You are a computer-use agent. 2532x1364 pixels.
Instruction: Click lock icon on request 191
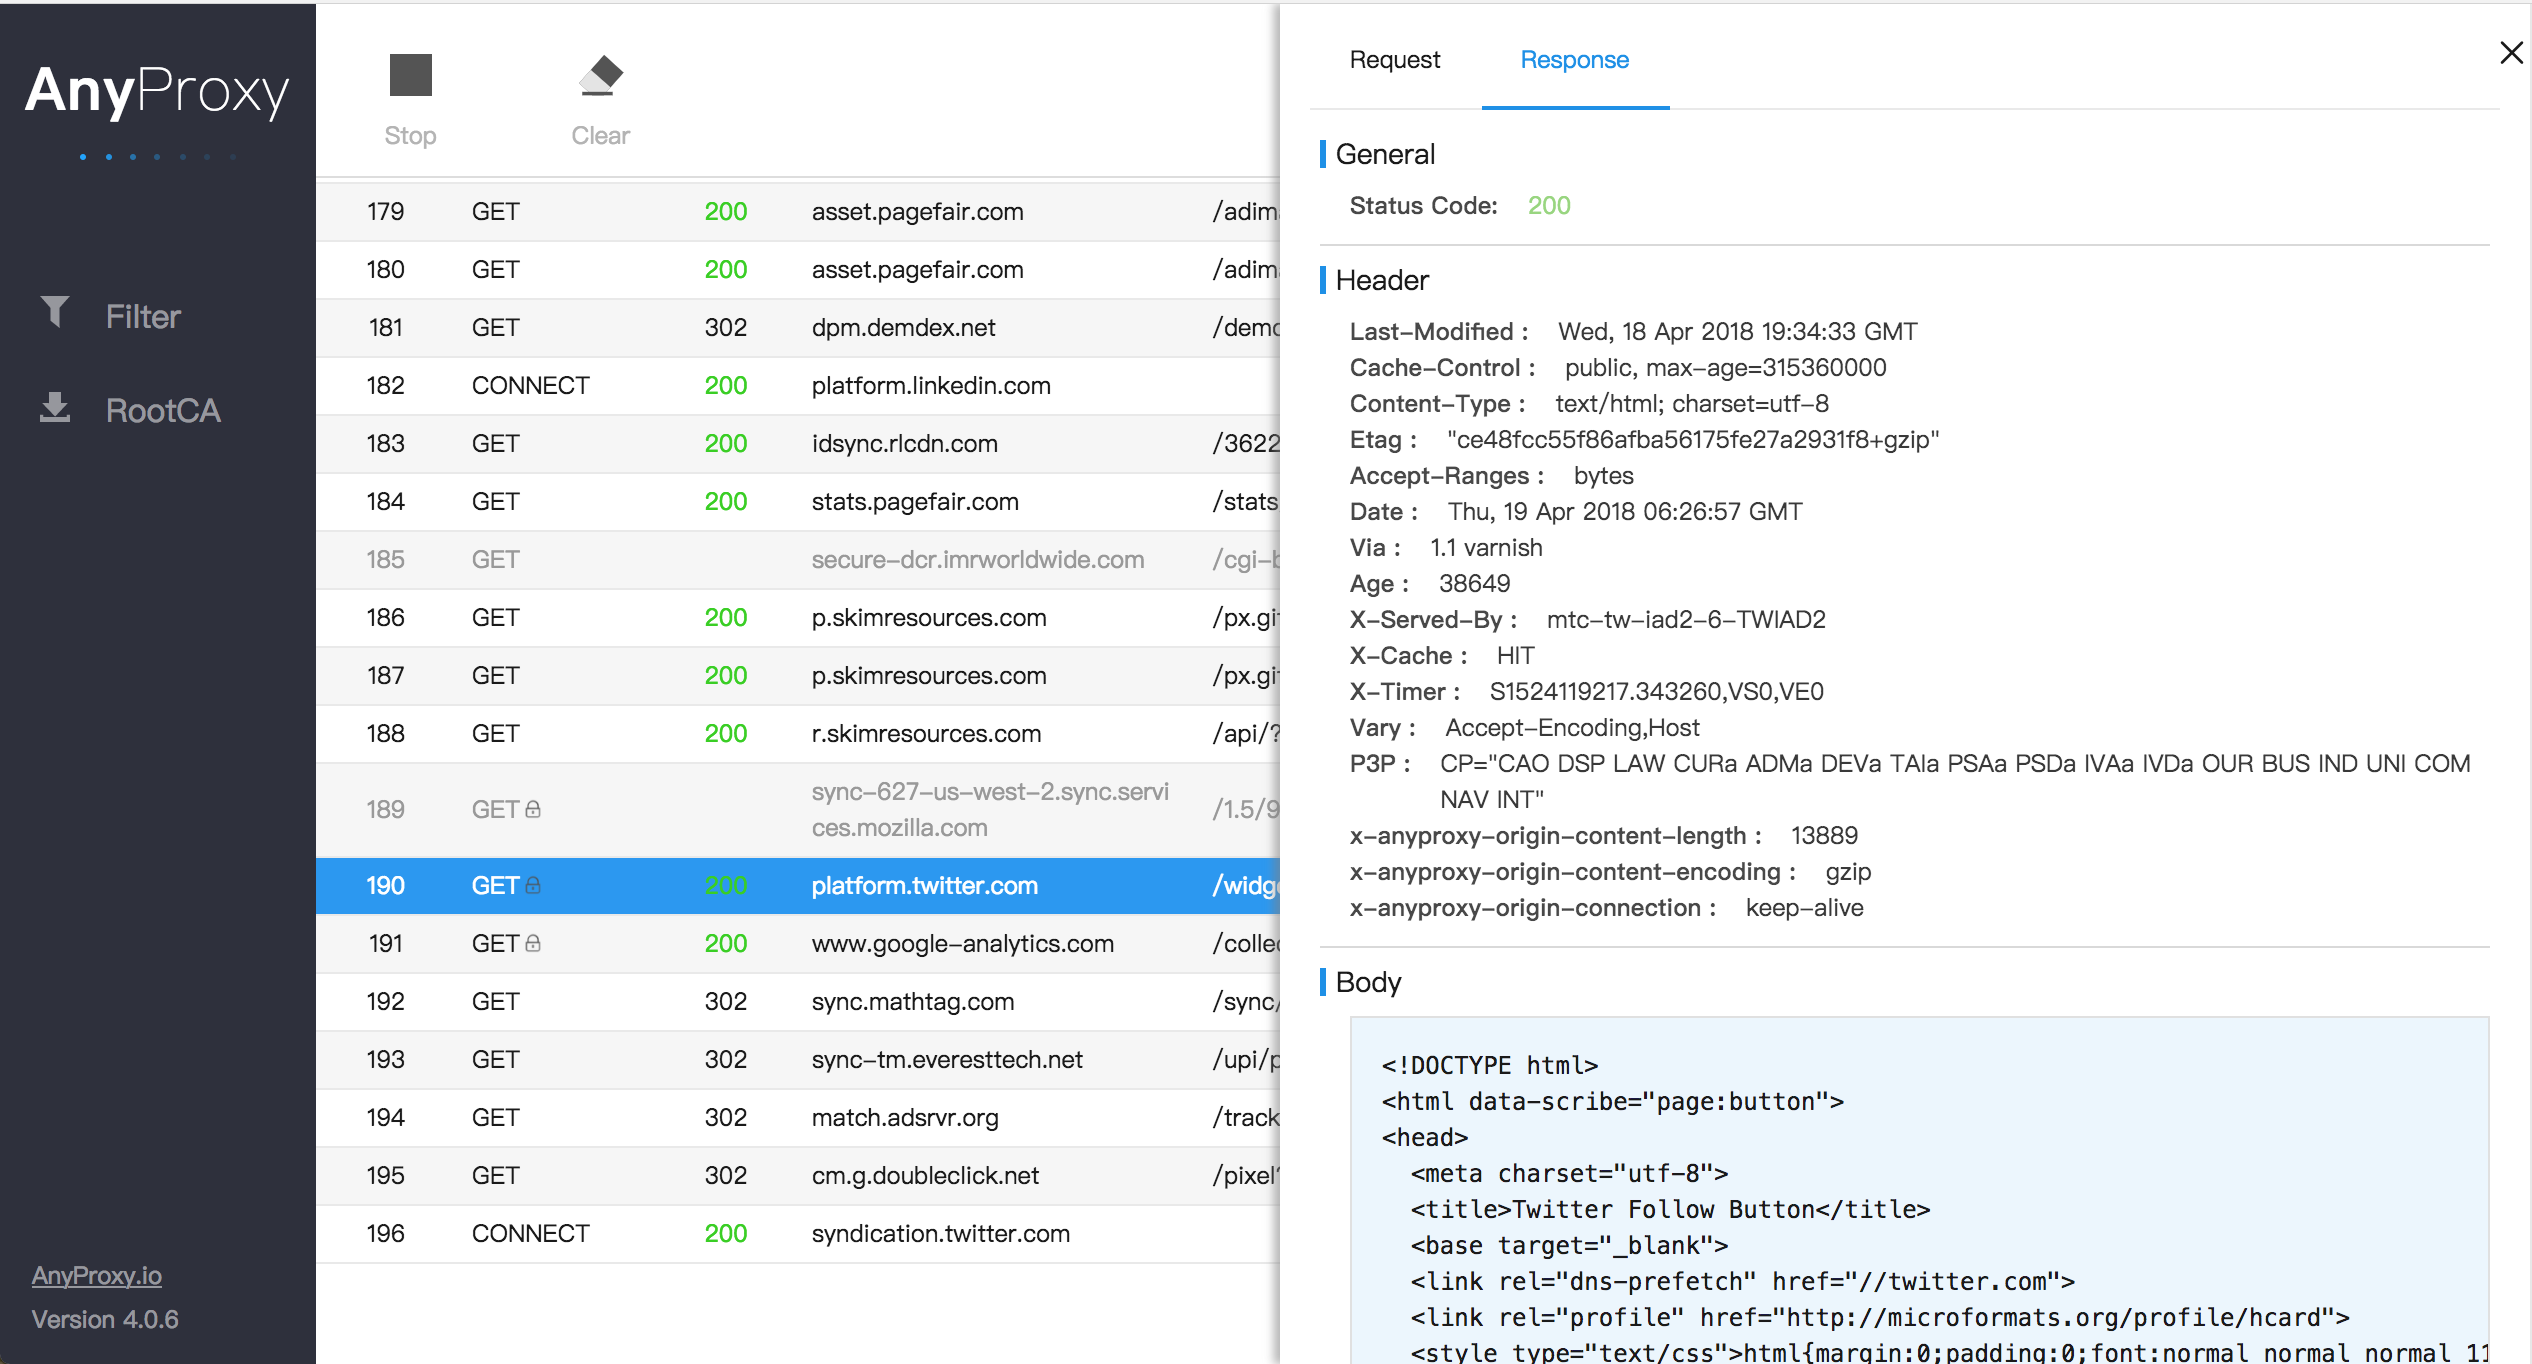tap(533, 943)
